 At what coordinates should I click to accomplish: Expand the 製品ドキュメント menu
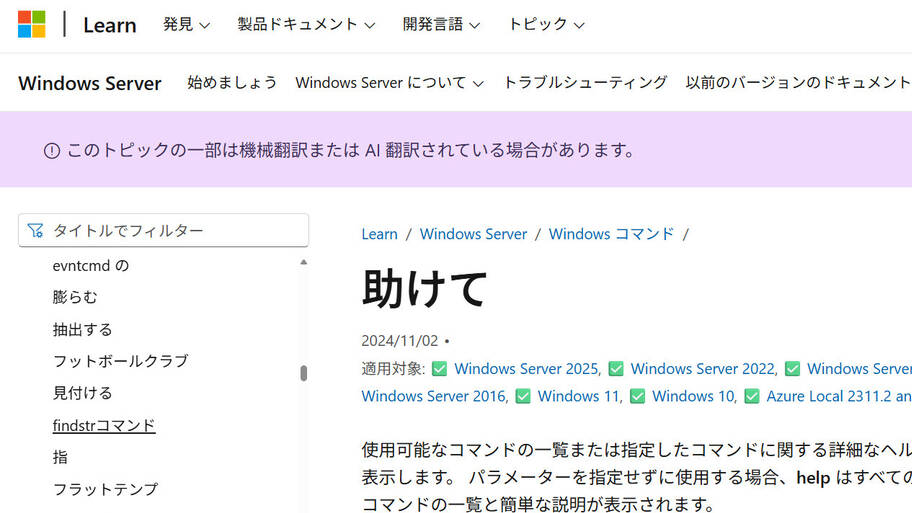tap(306, 24)
